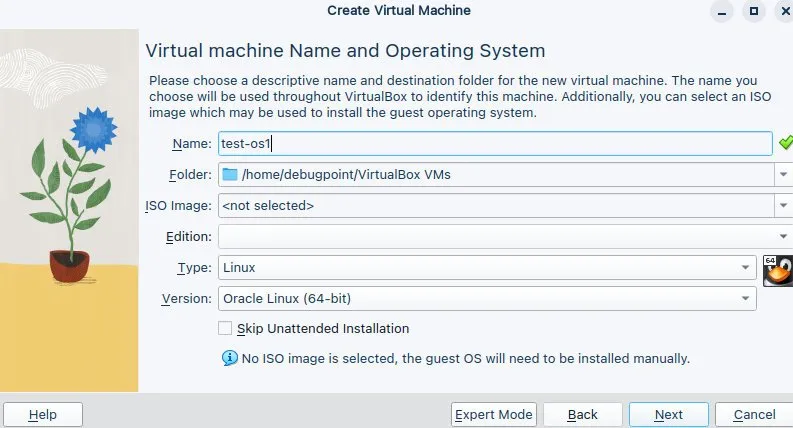The width and height of the screenshot is (793, 428).
Task: Click the Help button
Action: [43, 415]
